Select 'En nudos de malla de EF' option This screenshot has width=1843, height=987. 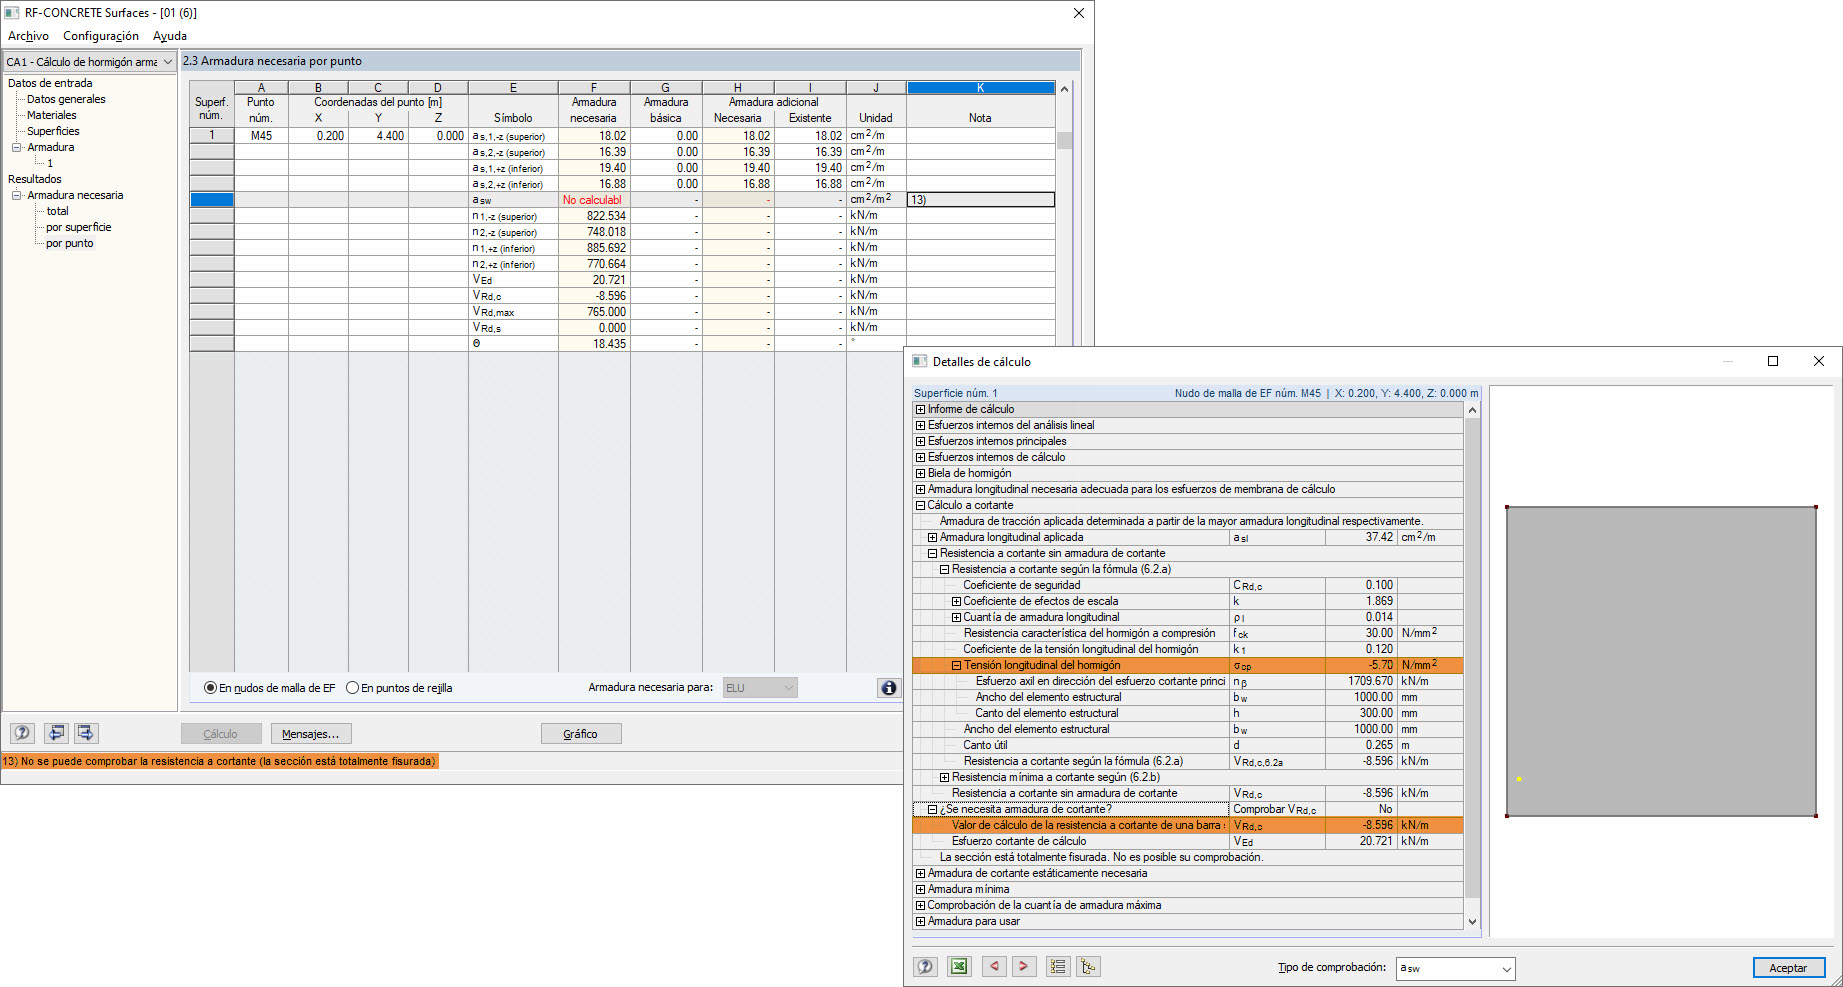(269, 688)
